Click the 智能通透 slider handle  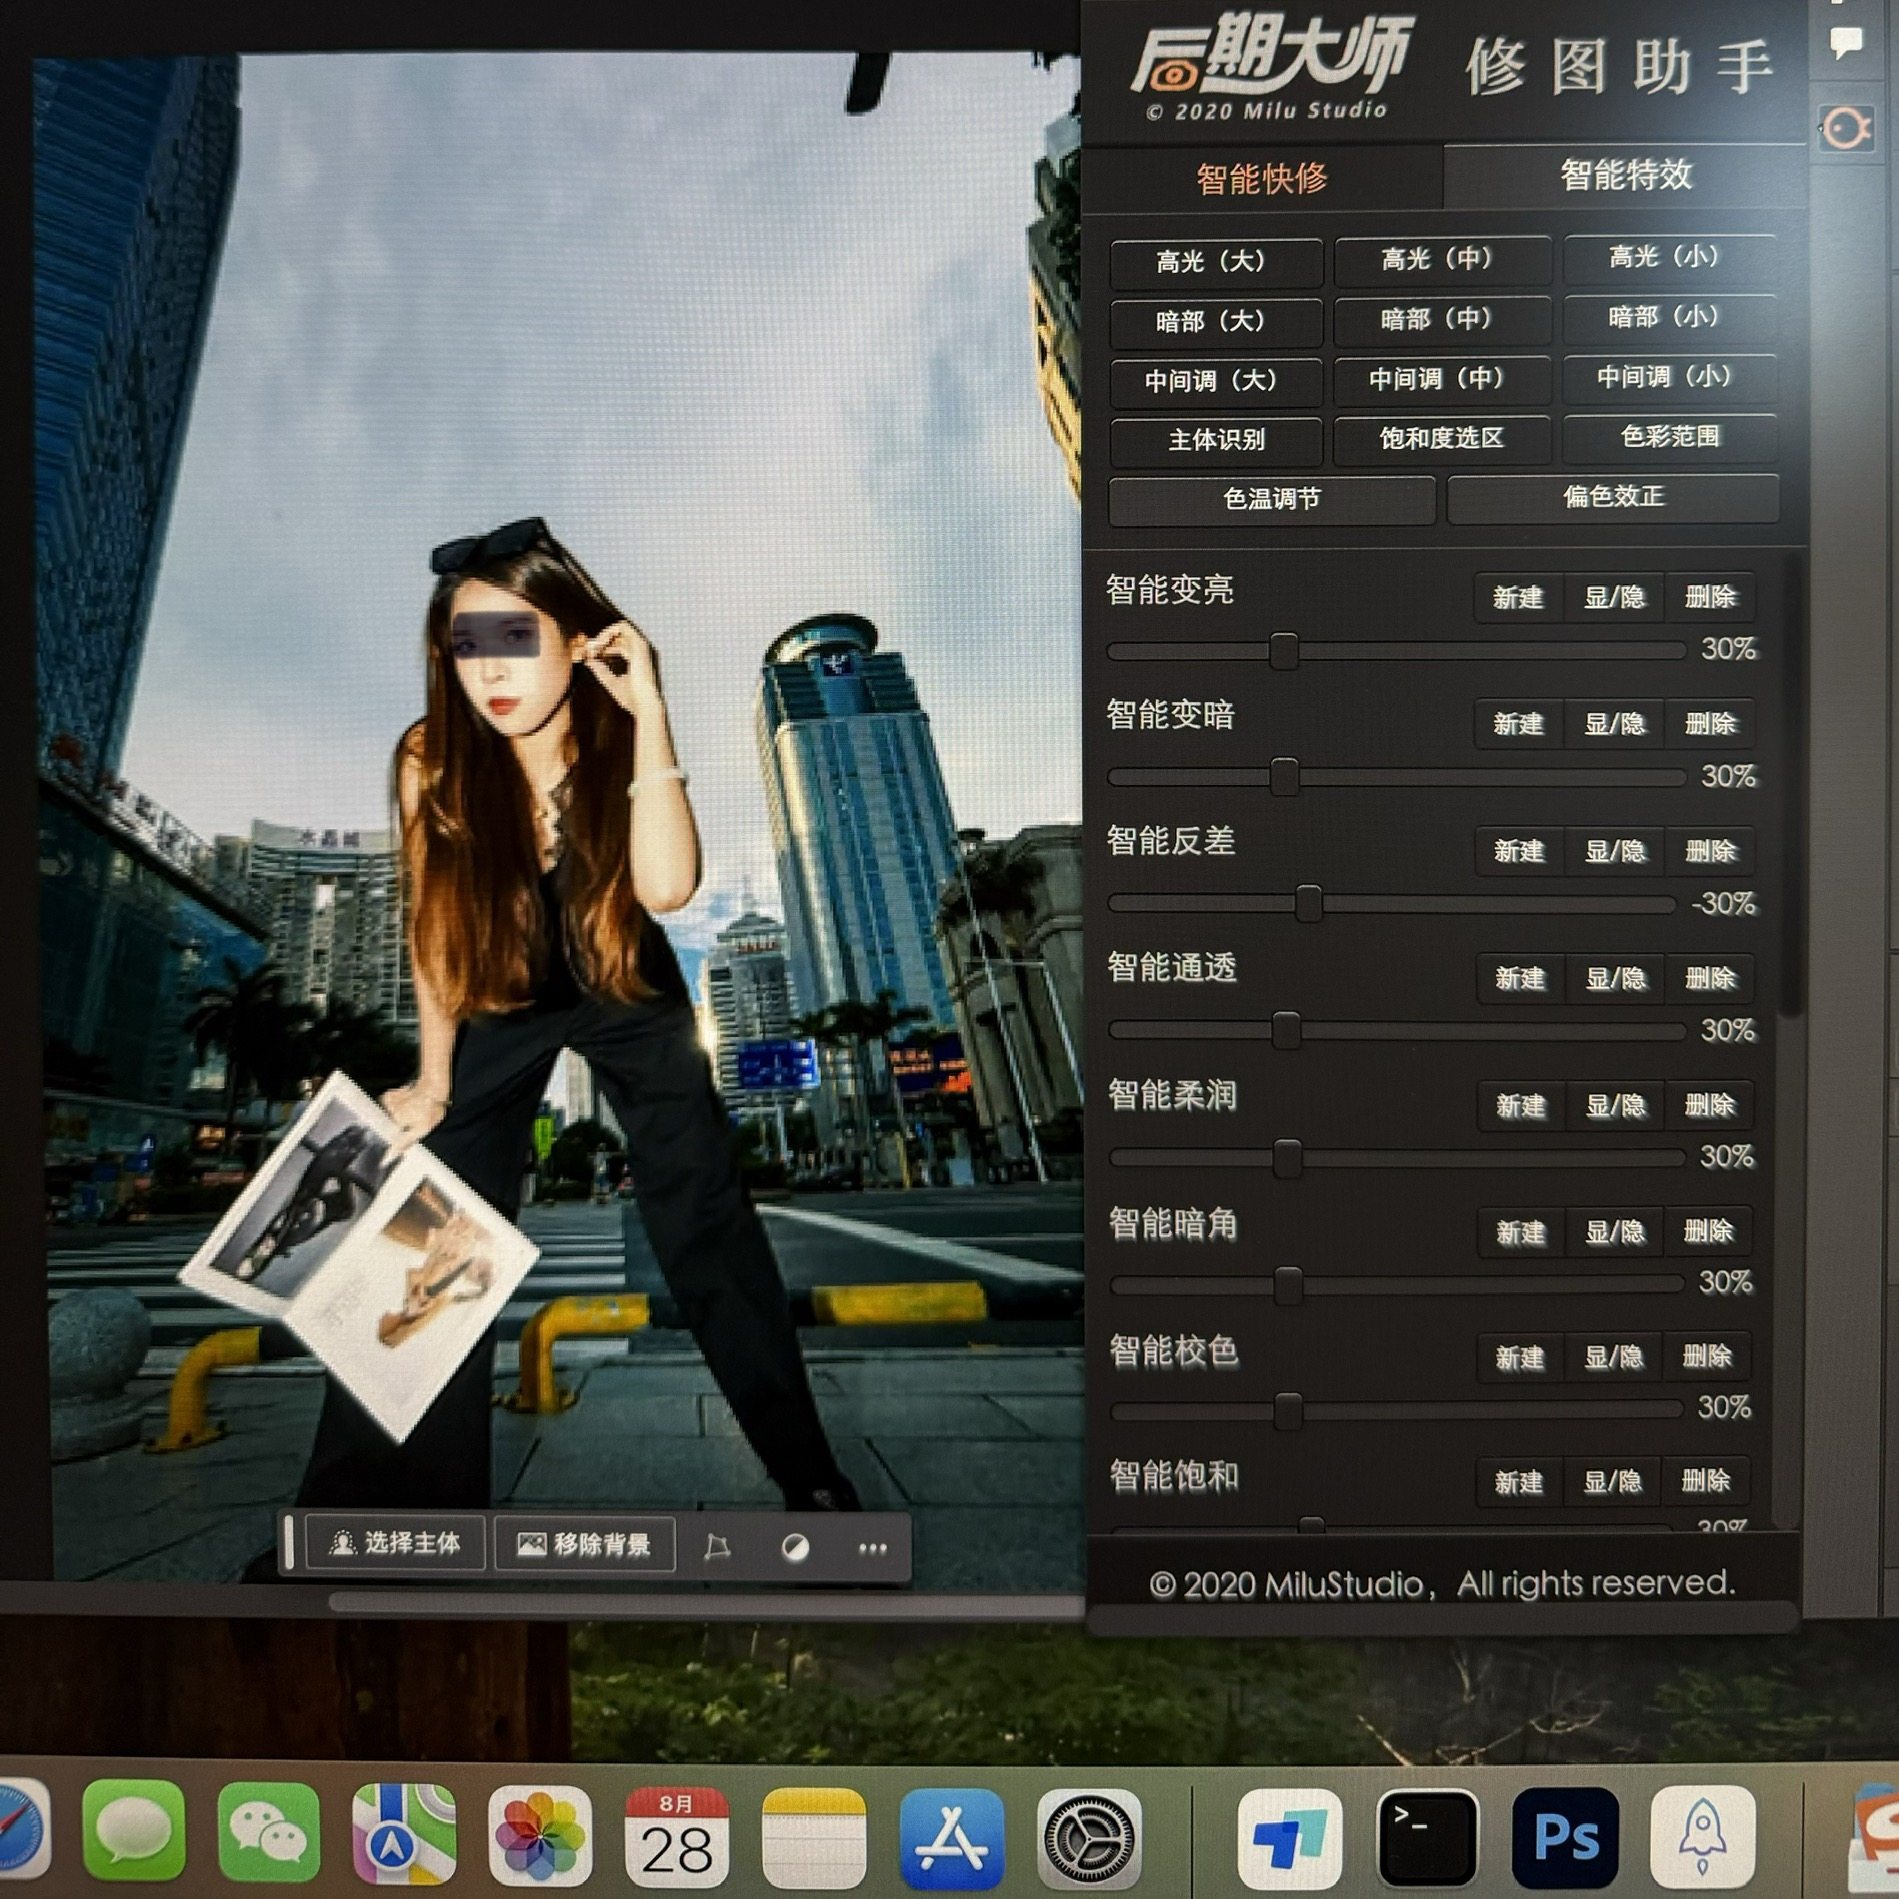coord(1286,1031)
